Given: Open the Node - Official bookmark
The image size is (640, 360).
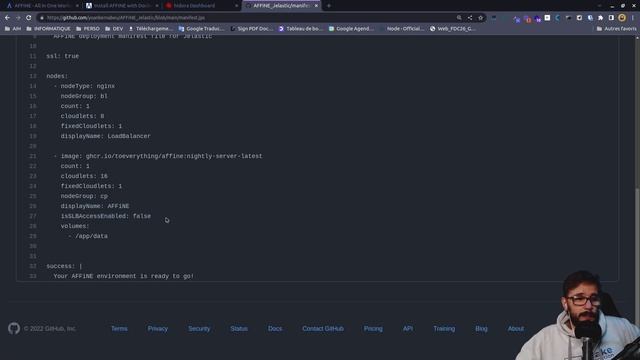Looking at the screenshot, I should point(402,29).
